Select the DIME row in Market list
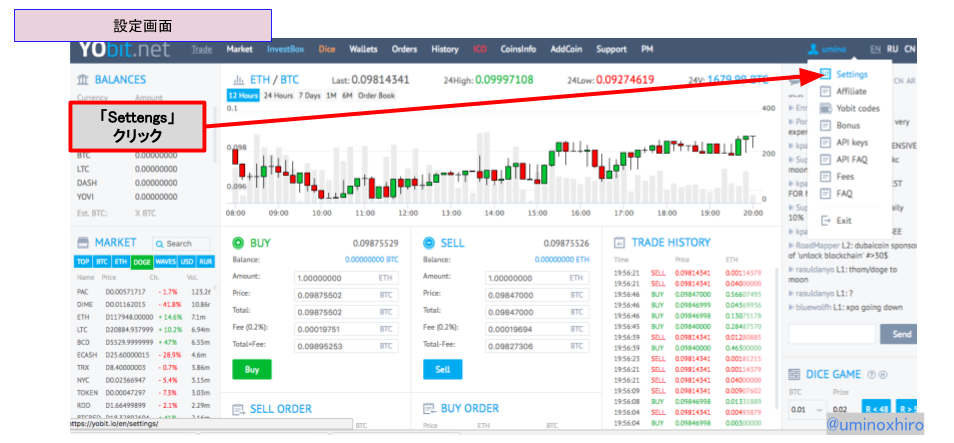The width and height of the screenshot is (954, 443). point(144,304)
